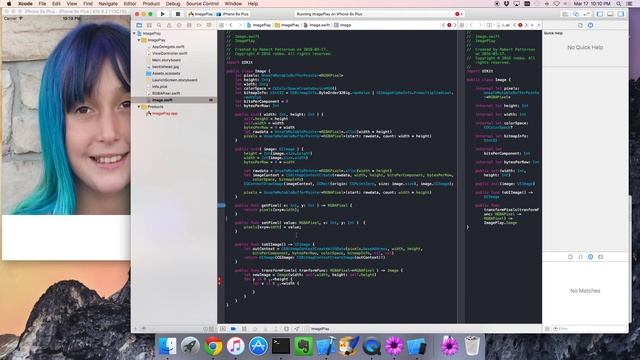The image size is (640, 360).
Task: Open the Source Control menu
Action: (202, 4)
